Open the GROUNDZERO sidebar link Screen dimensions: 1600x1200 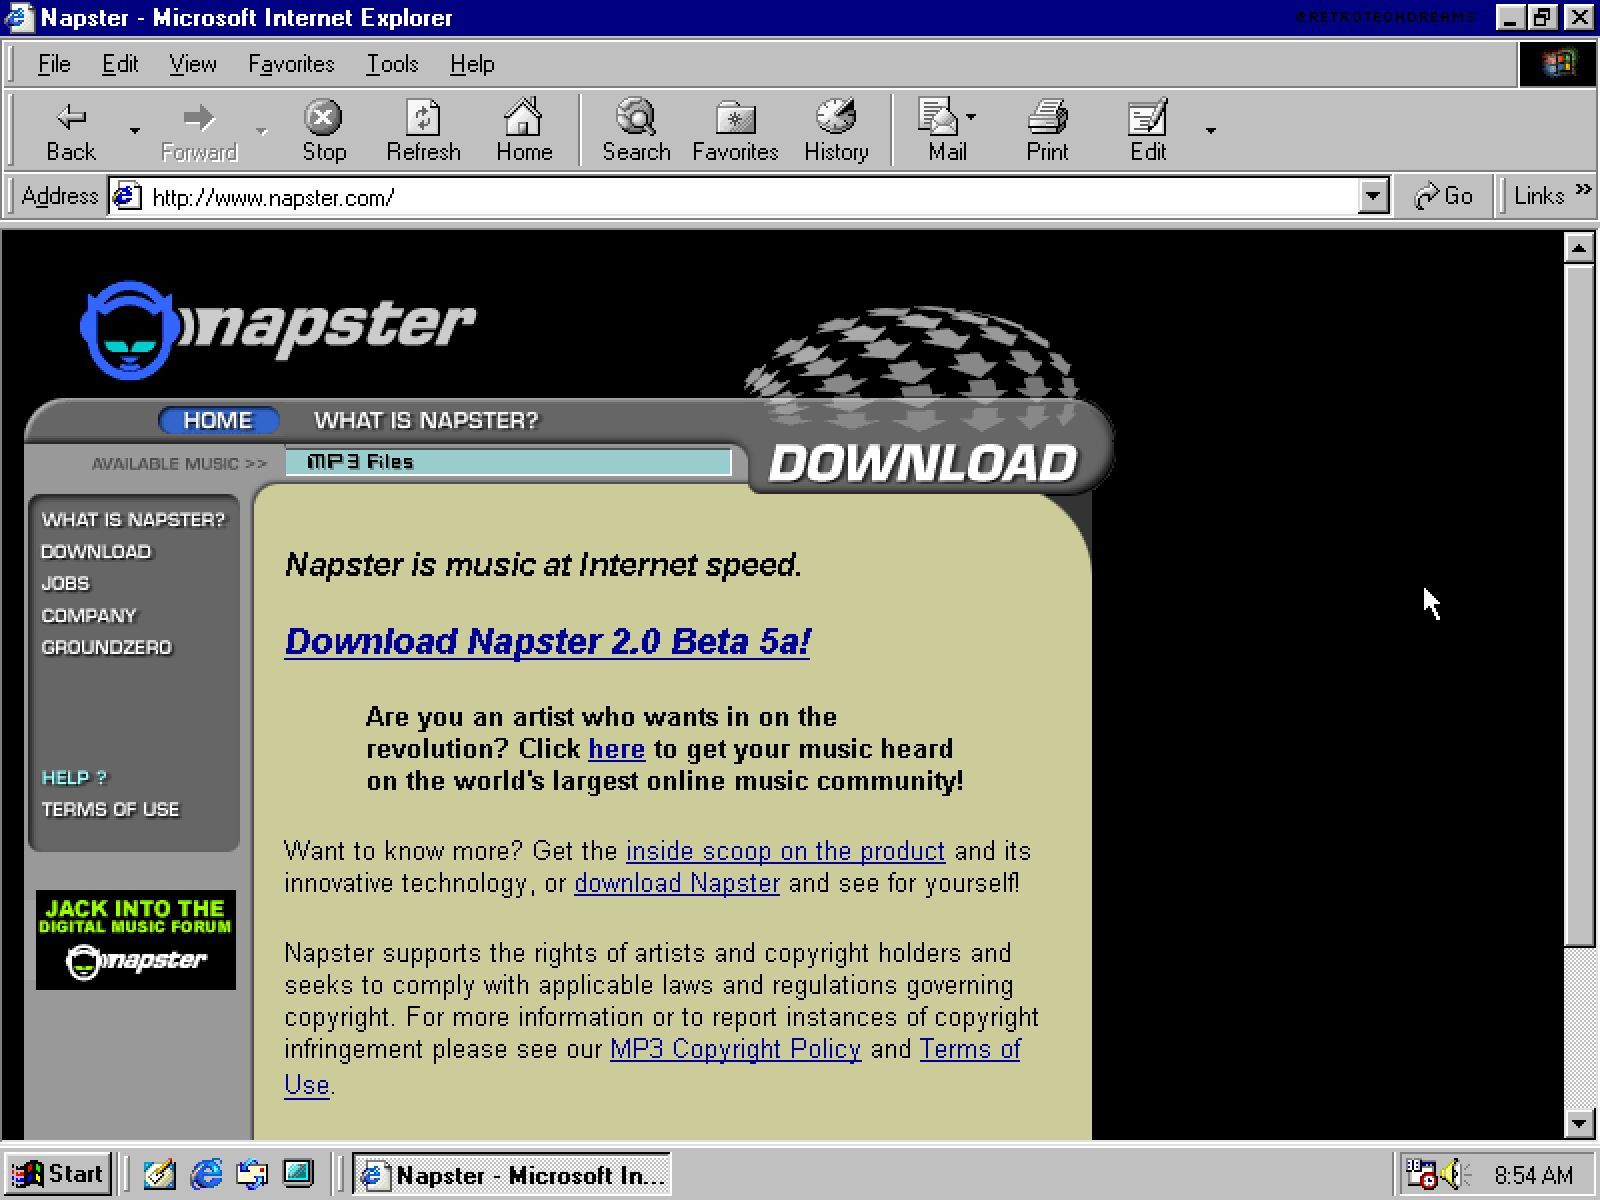(106, 648)
